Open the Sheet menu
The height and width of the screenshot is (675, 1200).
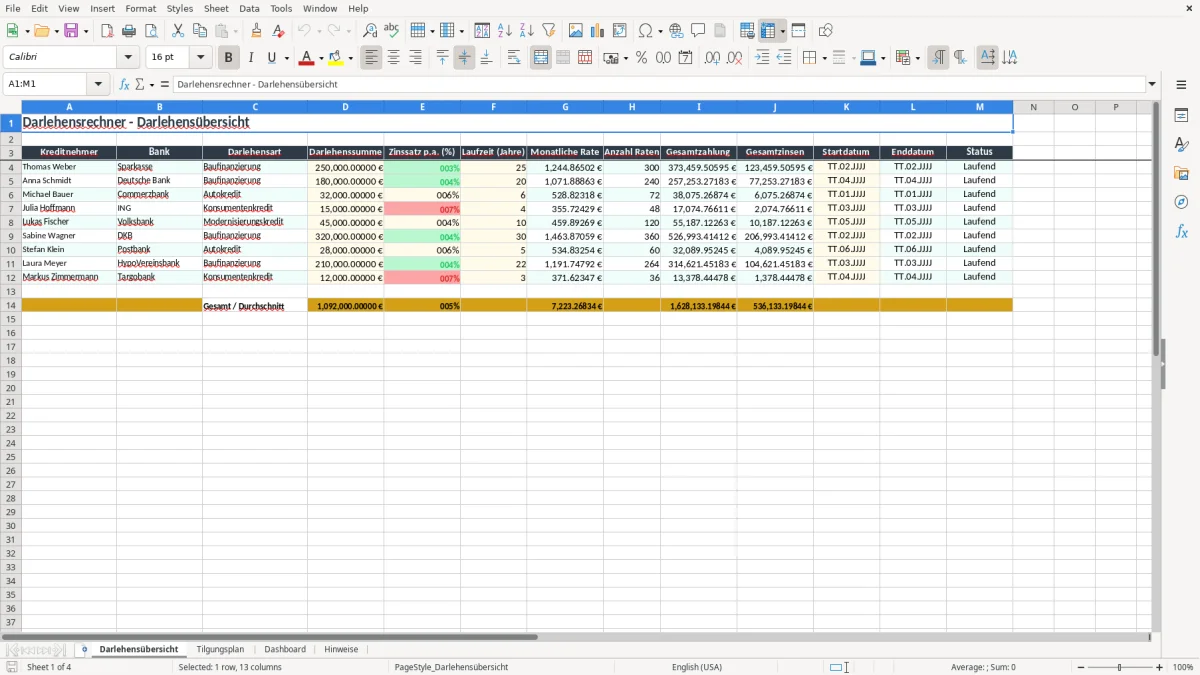click(216, 8)
